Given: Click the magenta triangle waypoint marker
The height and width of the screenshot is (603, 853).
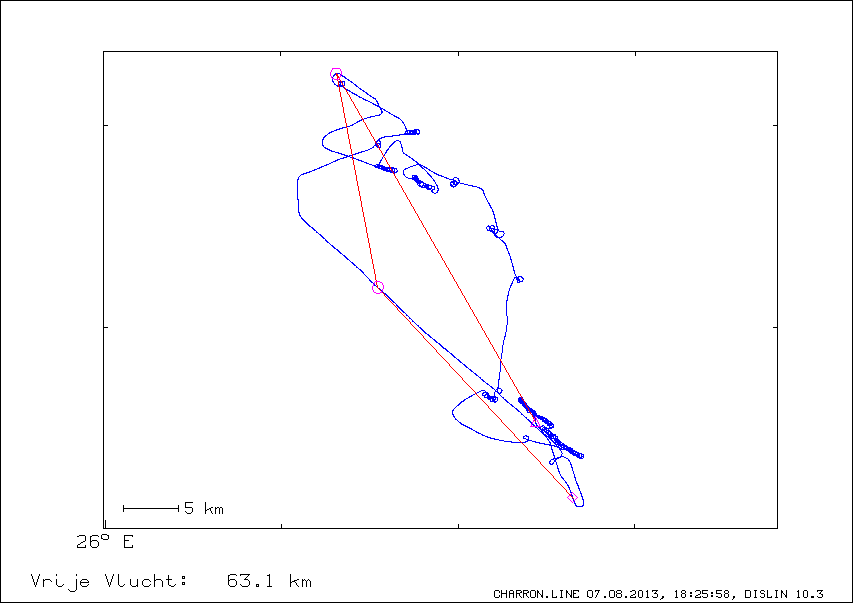Looking at the screenshot, I should point(536,421).
